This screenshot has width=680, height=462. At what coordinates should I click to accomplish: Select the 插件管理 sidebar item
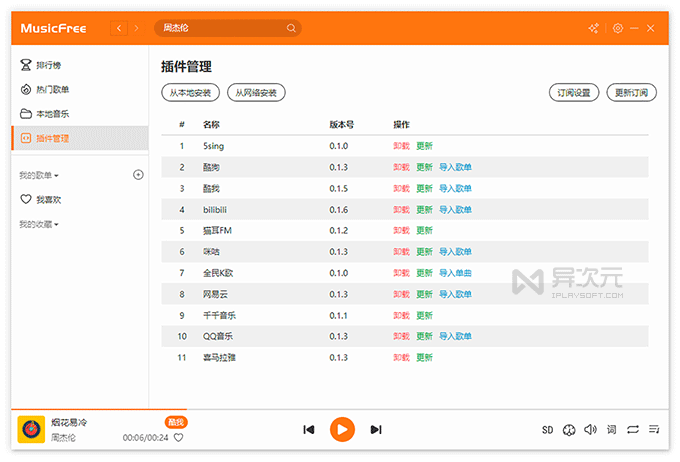[80, 138]
